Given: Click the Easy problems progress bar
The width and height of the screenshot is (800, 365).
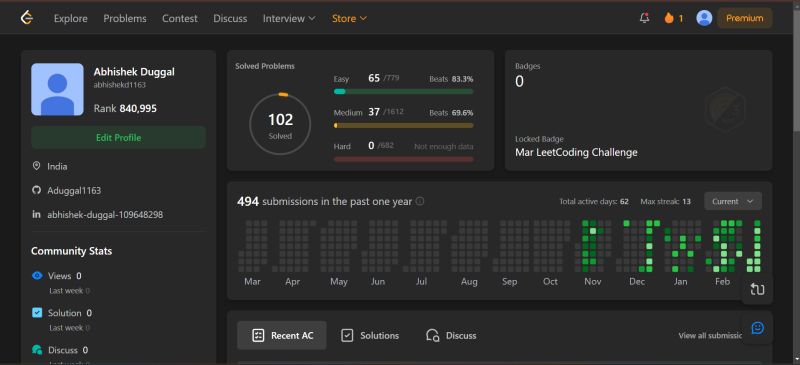Looking at the screenshot, I should coord(403,91).
